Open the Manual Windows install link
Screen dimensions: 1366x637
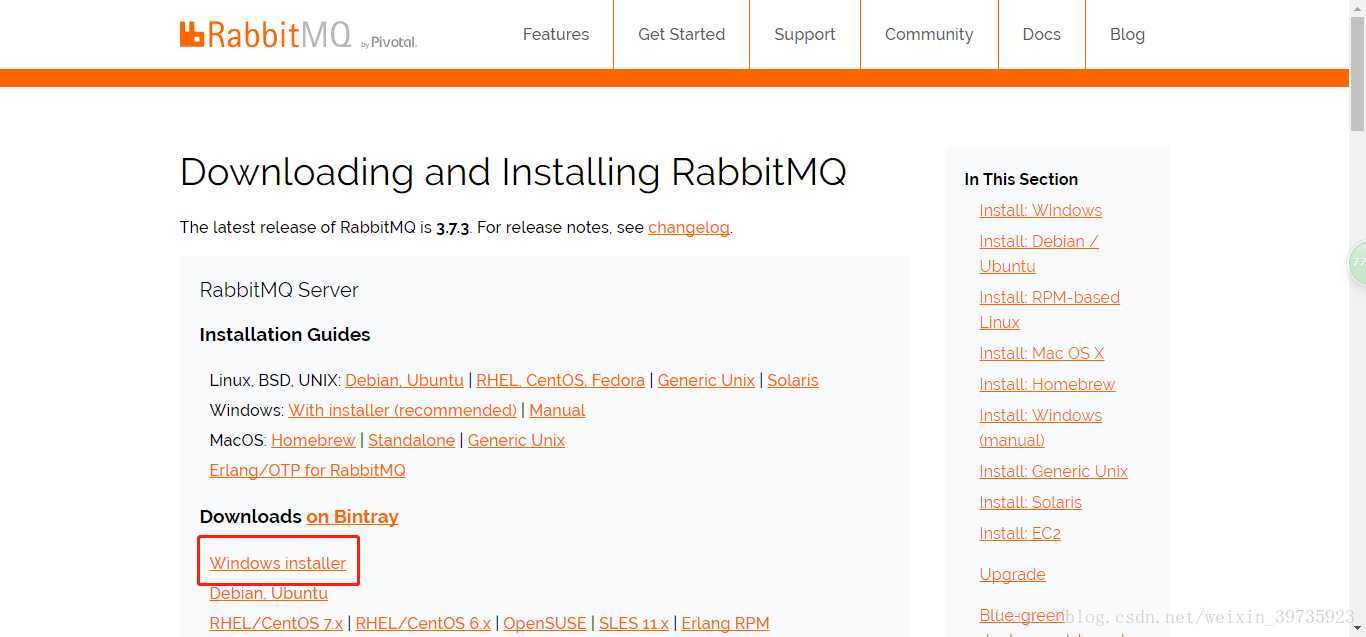pos(557,410)
